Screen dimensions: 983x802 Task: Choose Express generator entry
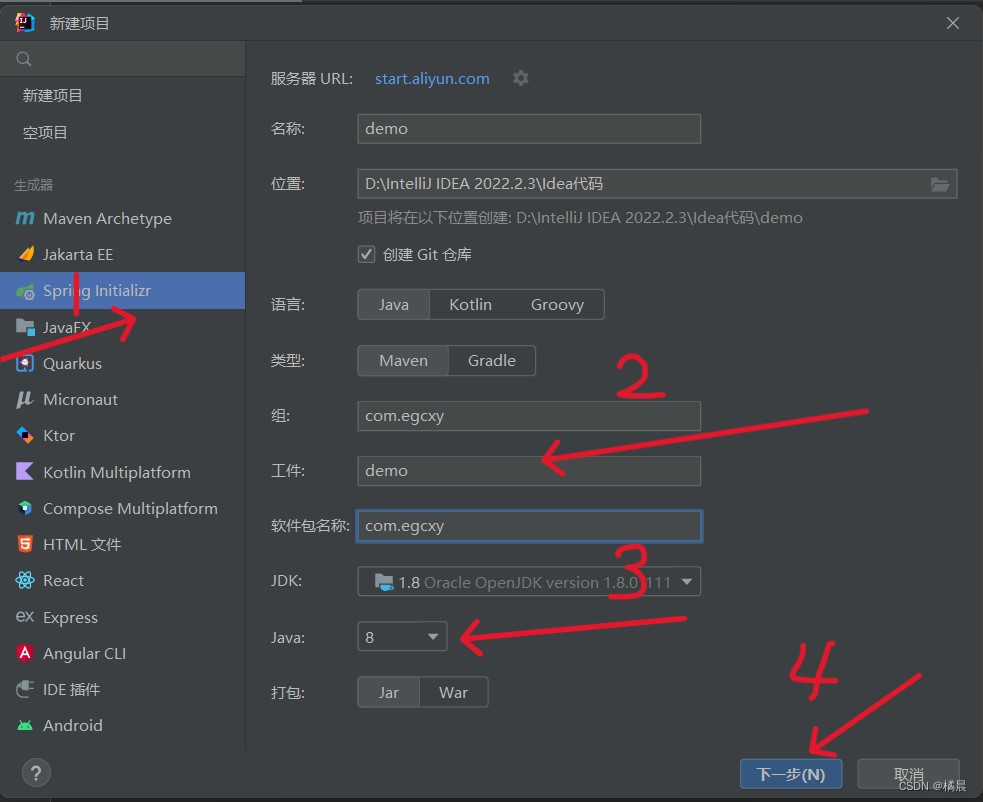pos(122,617)
